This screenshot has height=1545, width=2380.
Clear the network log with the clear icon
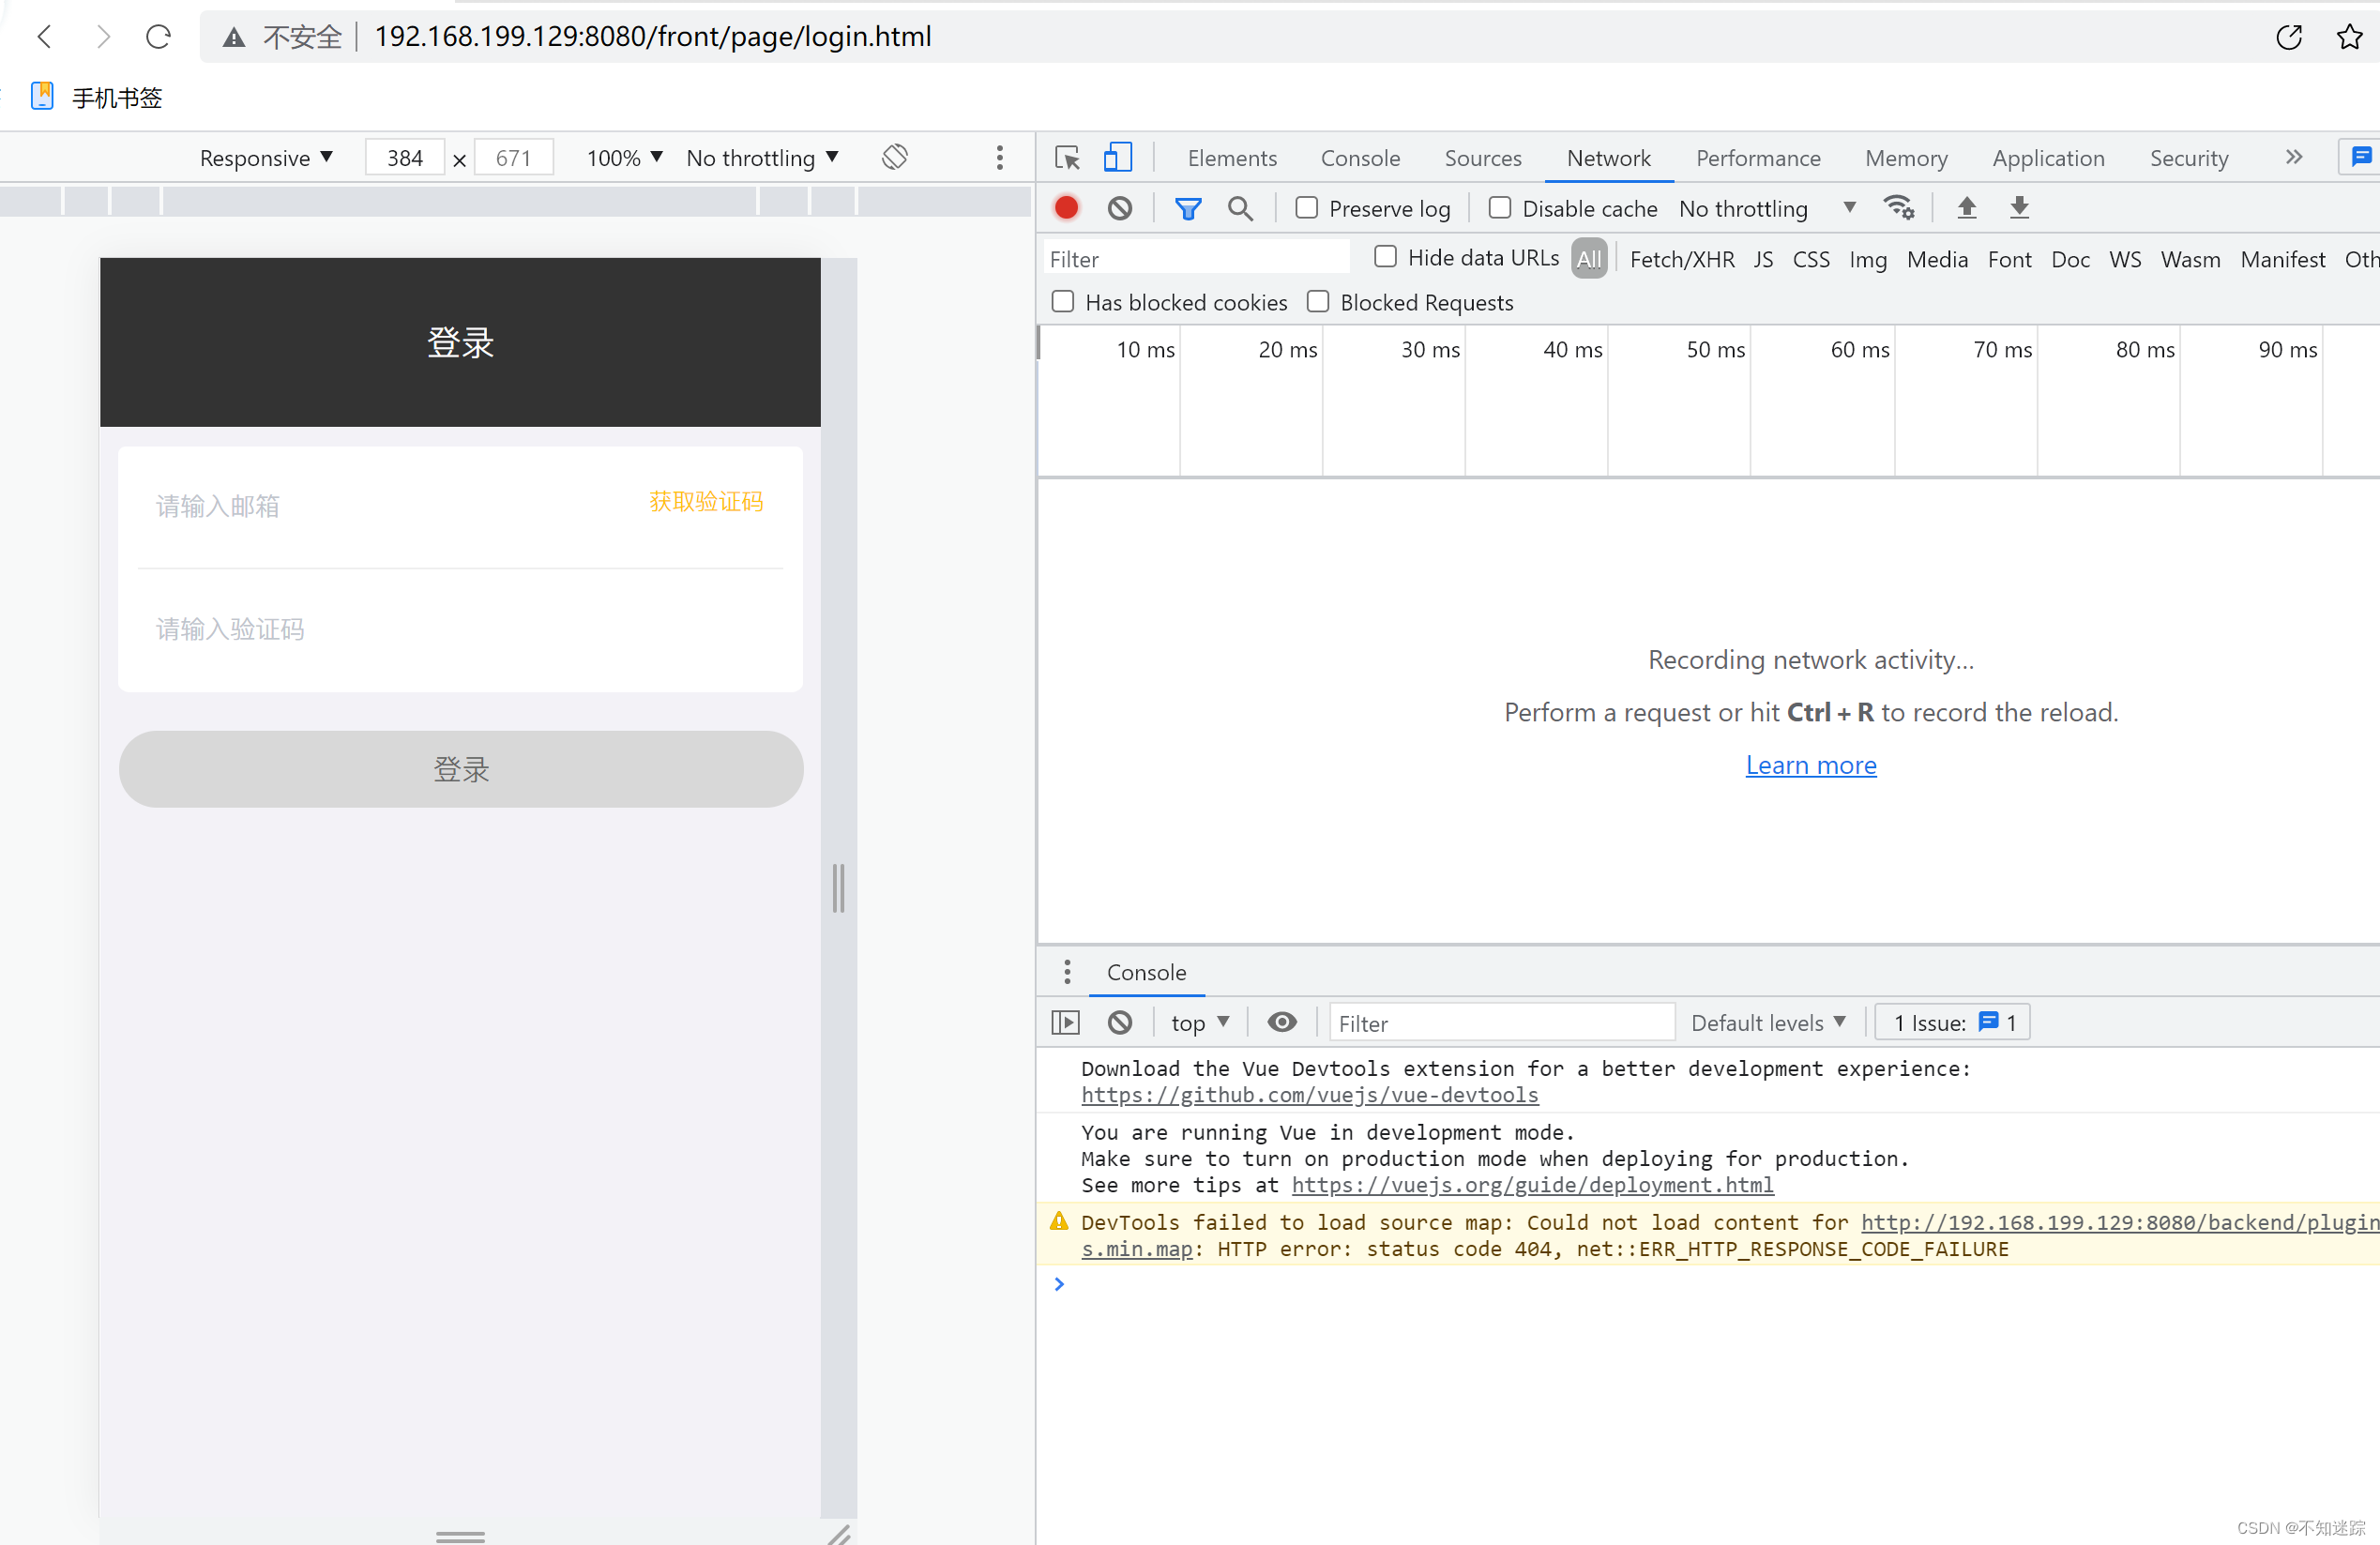click(1119, 208)
